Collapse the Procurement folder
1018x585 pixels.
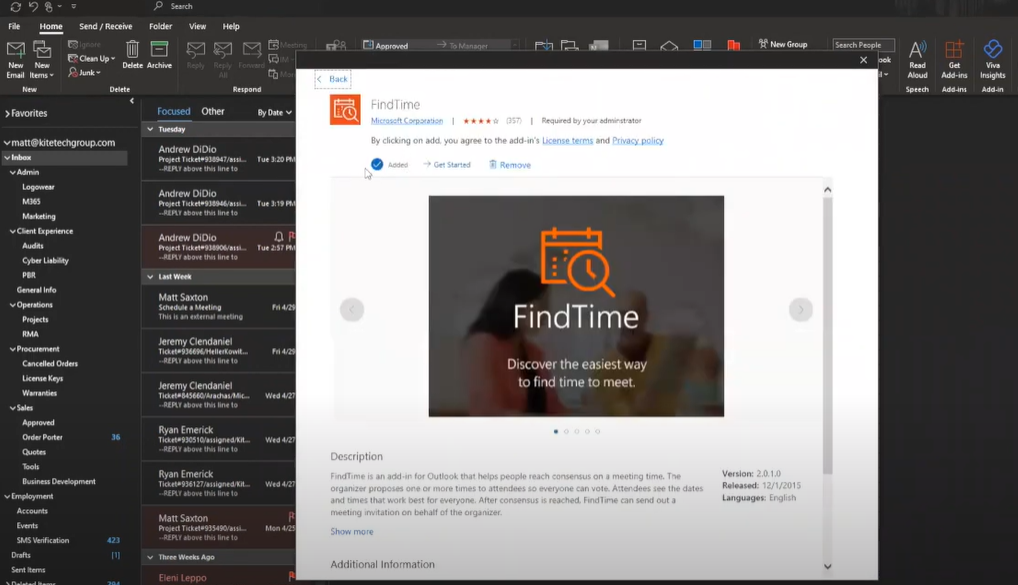tap(13, 349)
